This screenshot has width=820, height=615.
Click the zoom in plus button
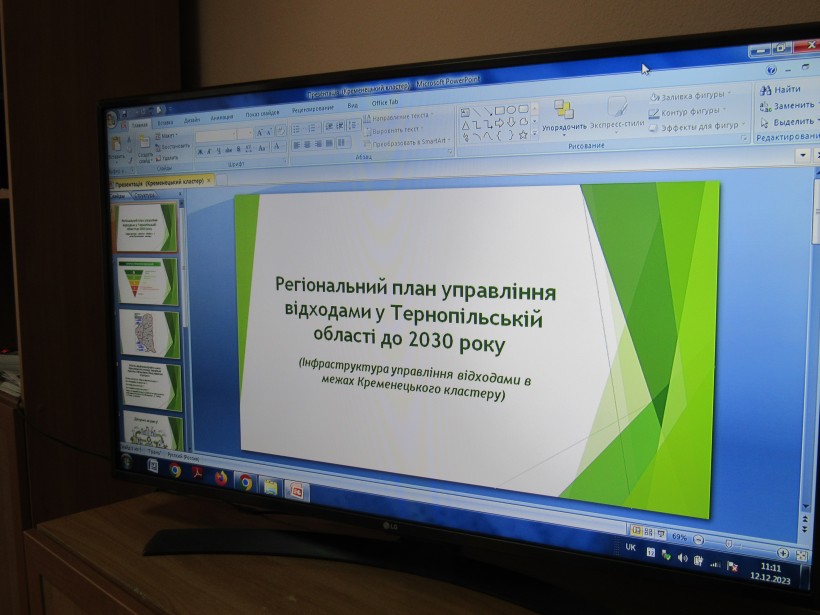pyautogui.click(x=783, y=553)
